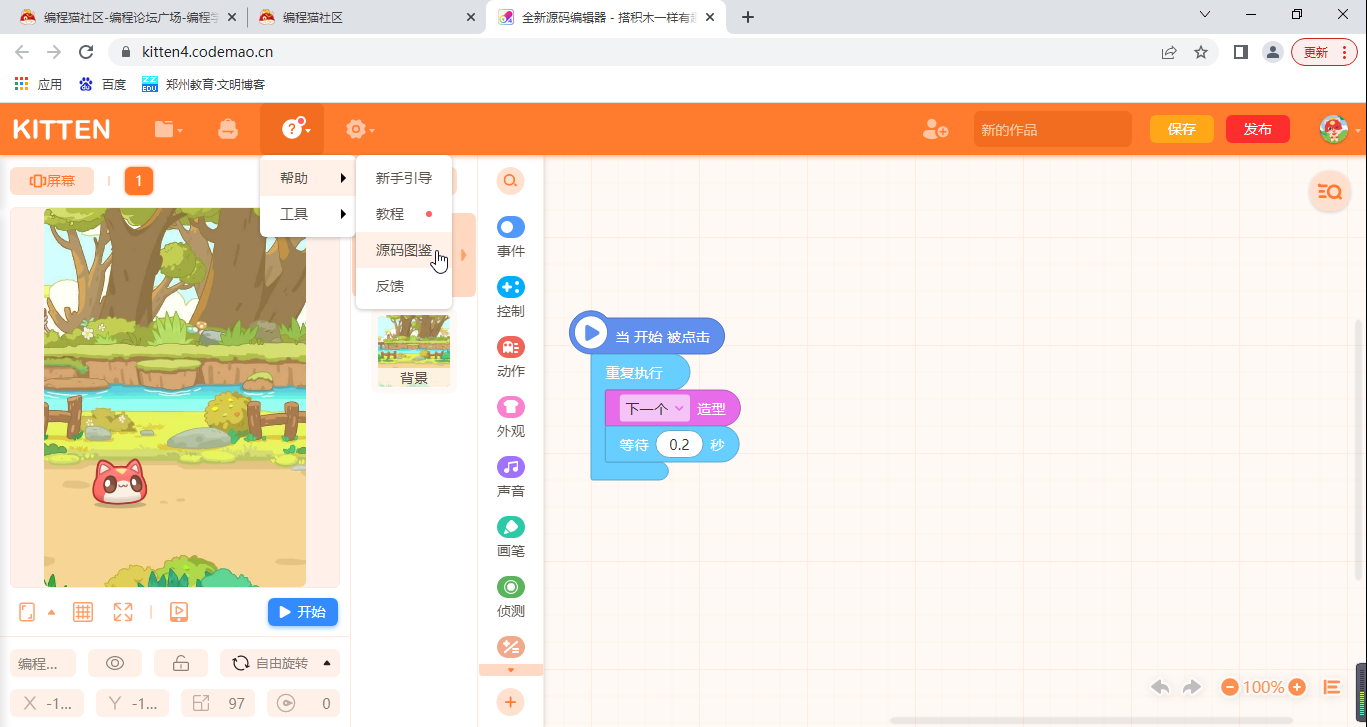Click the Y coordinate field
Viewport: 1367px width, 727px height.
point(132,703)
